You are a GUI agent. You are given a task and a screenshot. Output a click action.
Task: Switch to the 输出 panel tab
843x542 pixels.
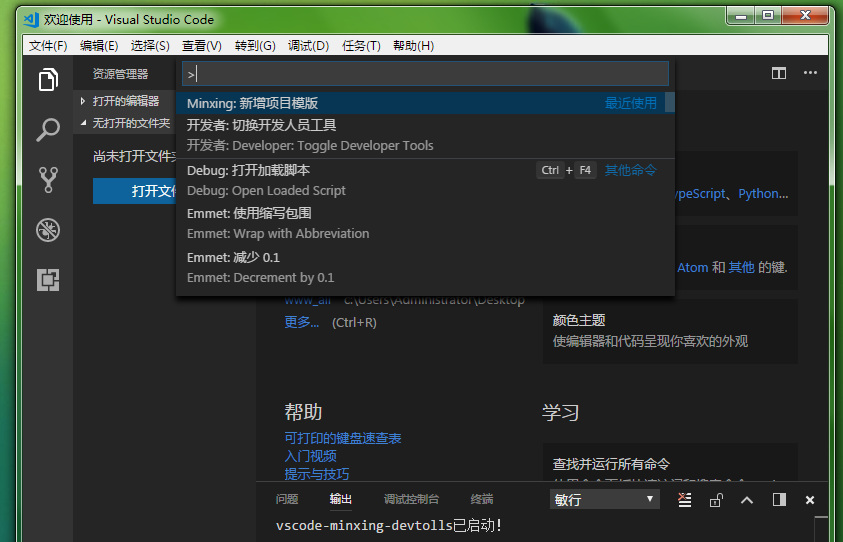click(x=340, y=500)
